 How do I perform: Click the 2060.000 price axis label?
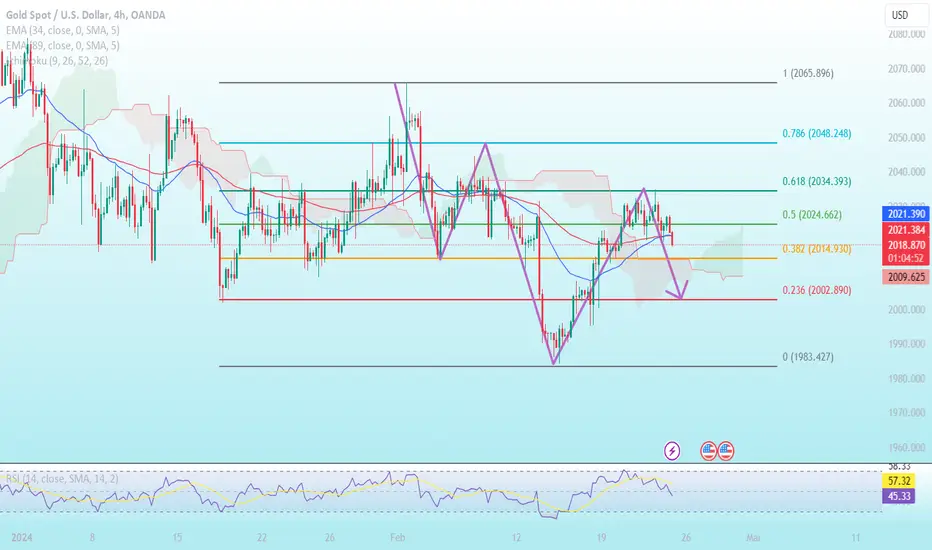click(x=906, y=103)
